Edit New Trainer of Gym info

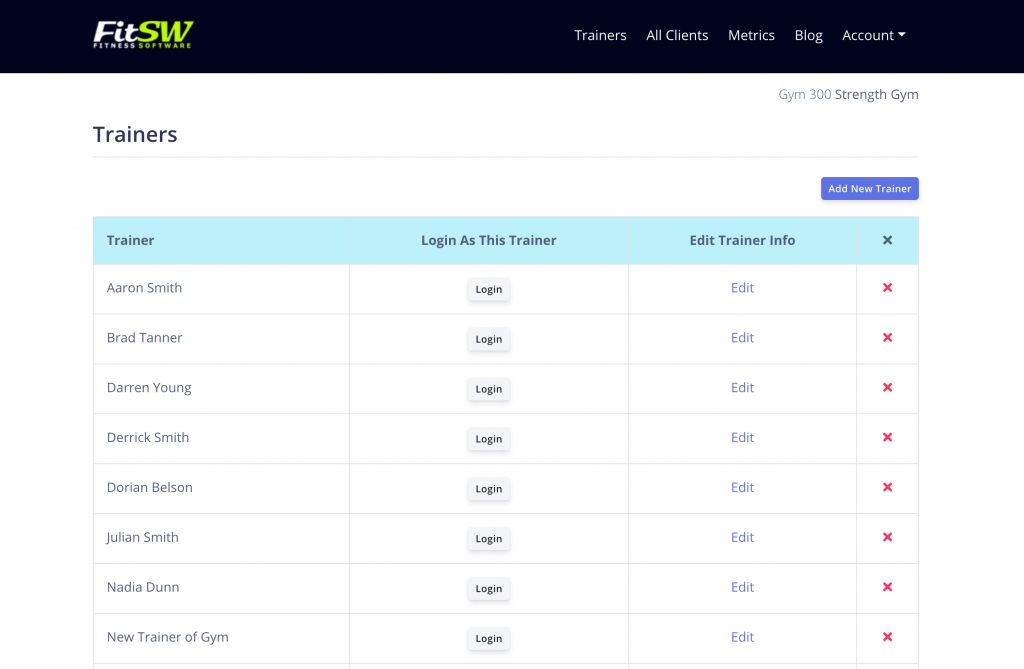point(742,638)
